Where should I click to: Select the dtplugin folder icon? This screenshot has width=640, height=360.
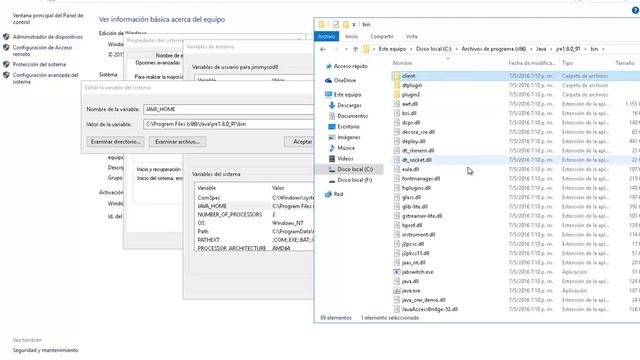coord(397,85)
